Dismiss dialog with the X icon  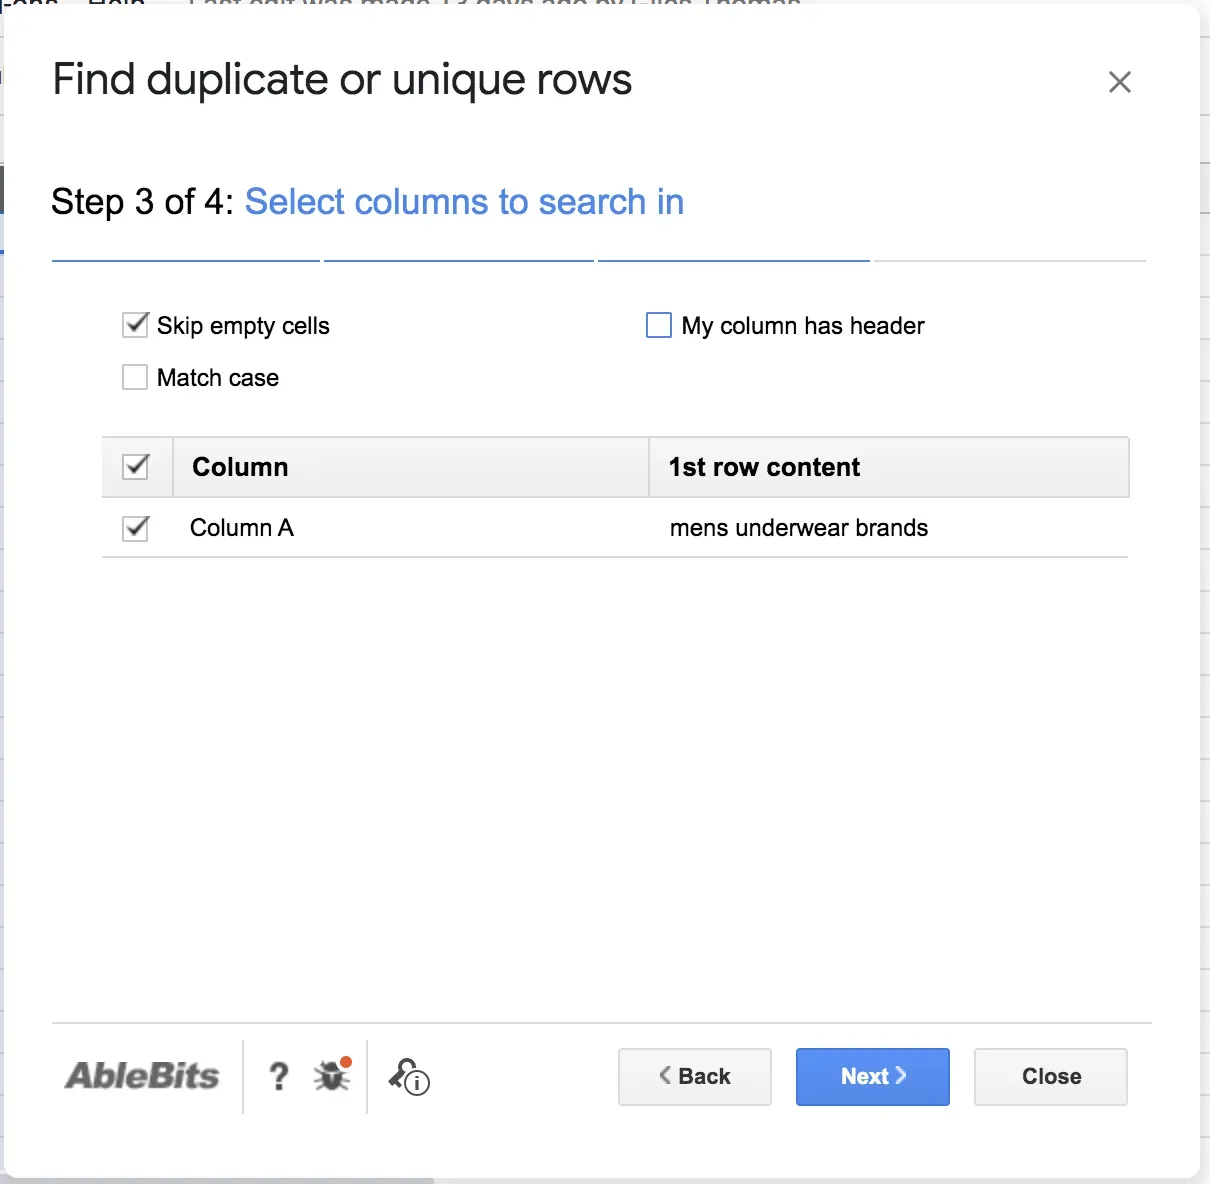coord(1119,82)
